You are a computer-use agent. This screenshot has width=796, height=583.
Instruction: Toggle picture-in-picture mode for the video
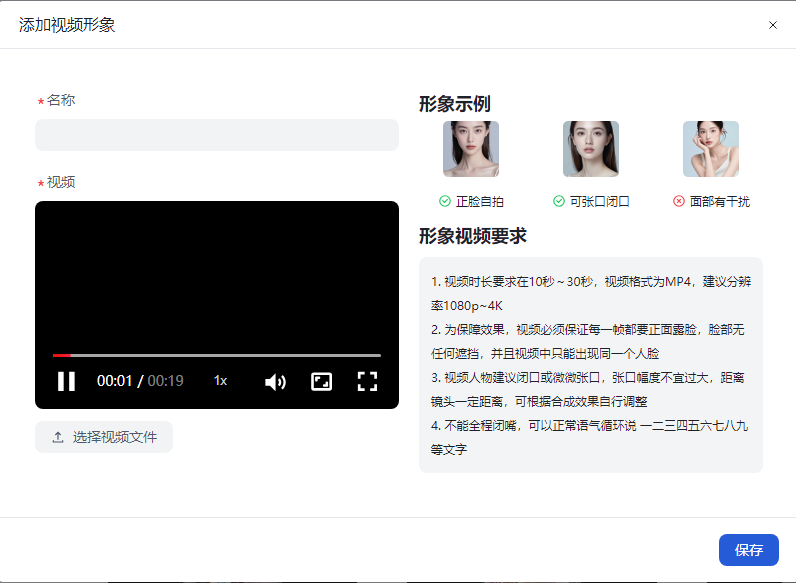pyautogui.click(x=321, y=381)
